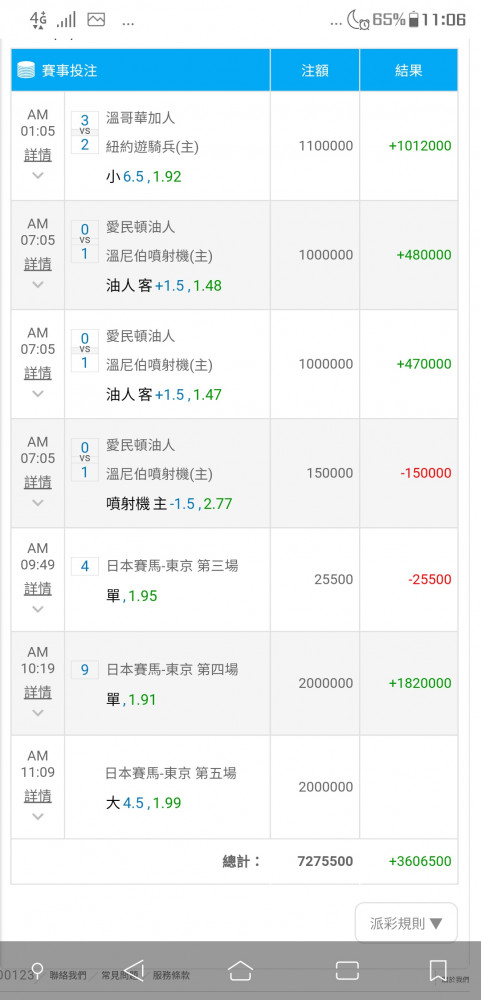
Task: Click the 聯絡我們 footer link
Action: click(x=68, y=975)
